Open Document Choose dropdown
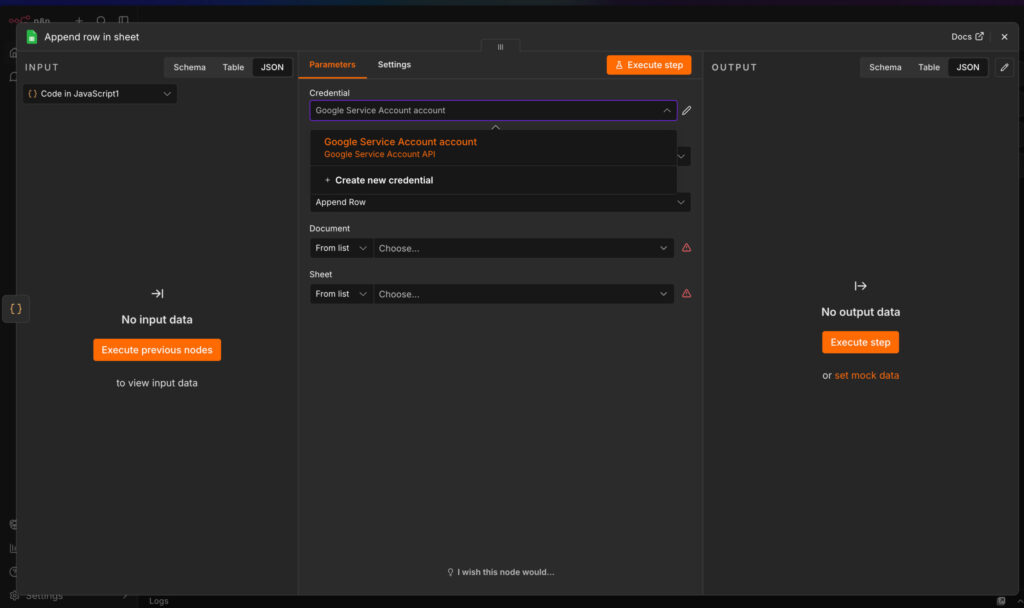 pos(523,248)
